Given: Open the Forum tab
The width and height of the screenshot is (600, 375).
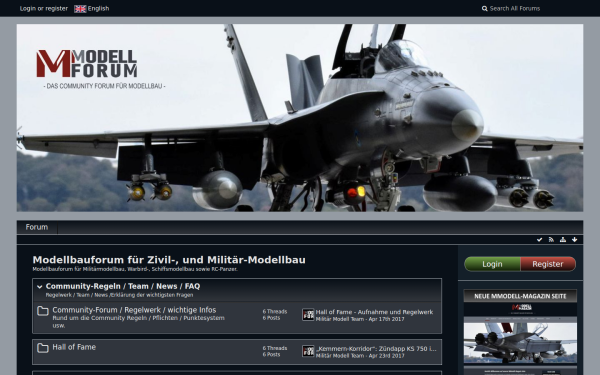Looking at the screenshot, I should 37,227.
